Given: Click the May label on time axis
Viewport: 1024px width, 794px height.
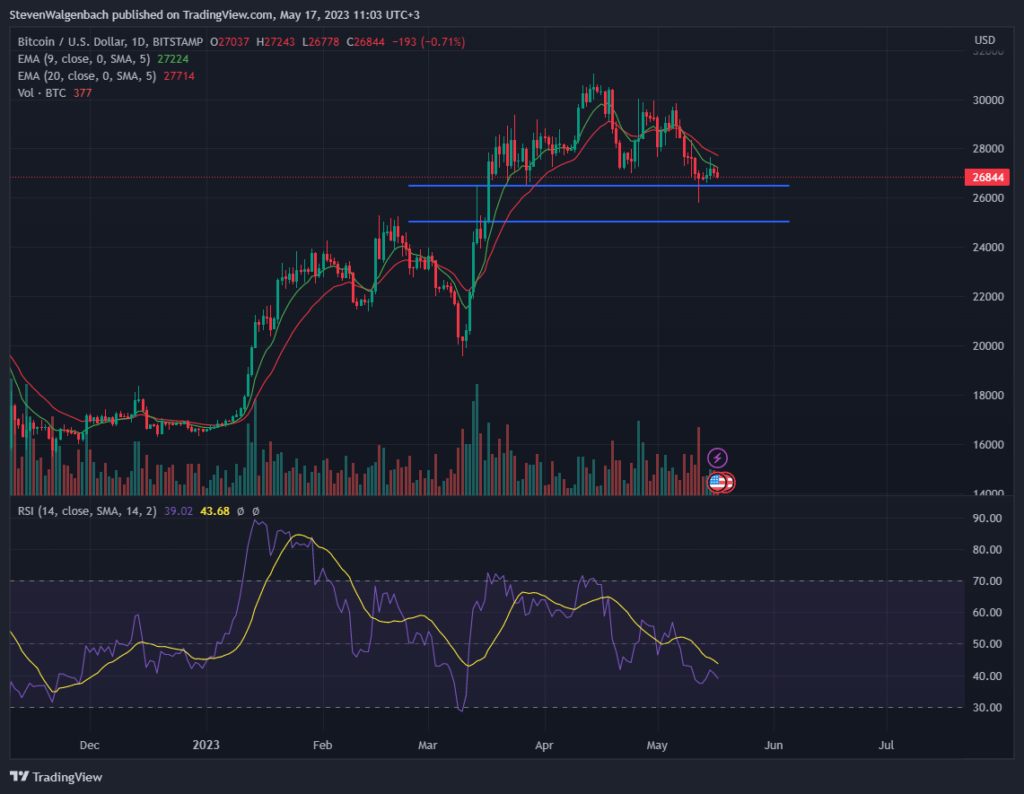Looking at the screenshot, I should point(657,745).
